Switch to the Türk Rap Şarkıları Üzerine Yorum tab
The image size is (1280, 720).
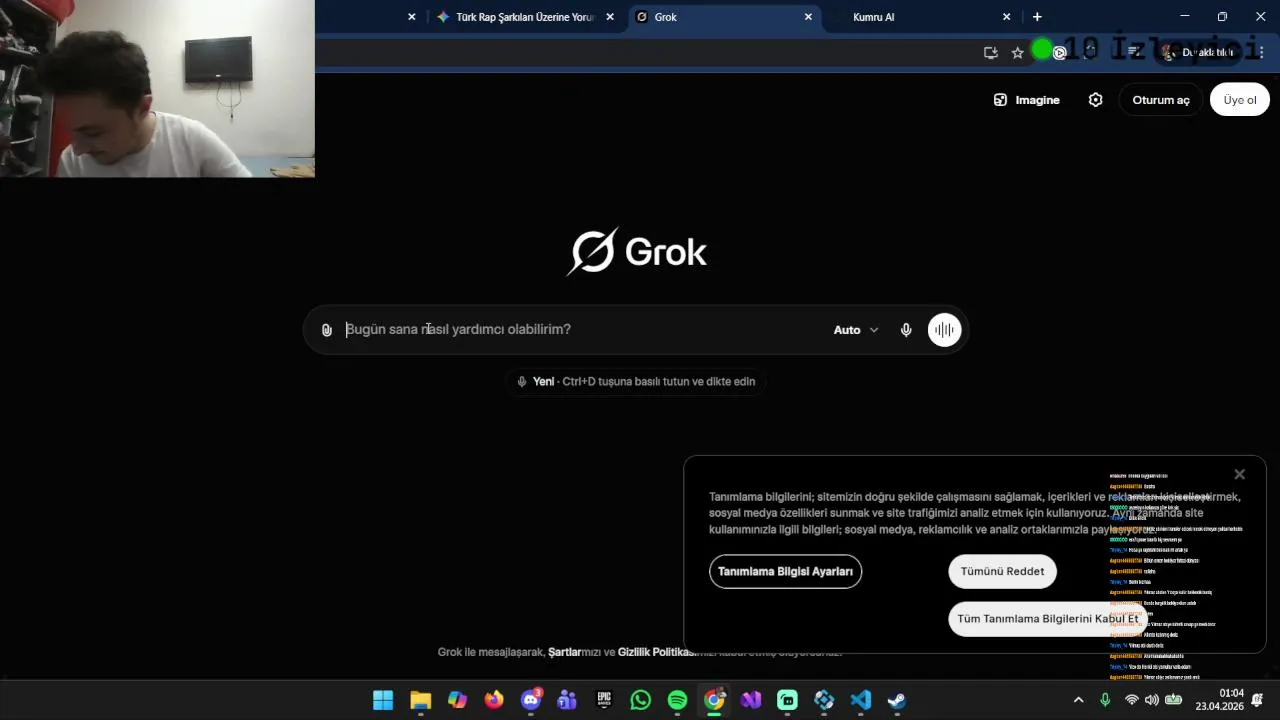pyautogui.click(x=525, y=17)
